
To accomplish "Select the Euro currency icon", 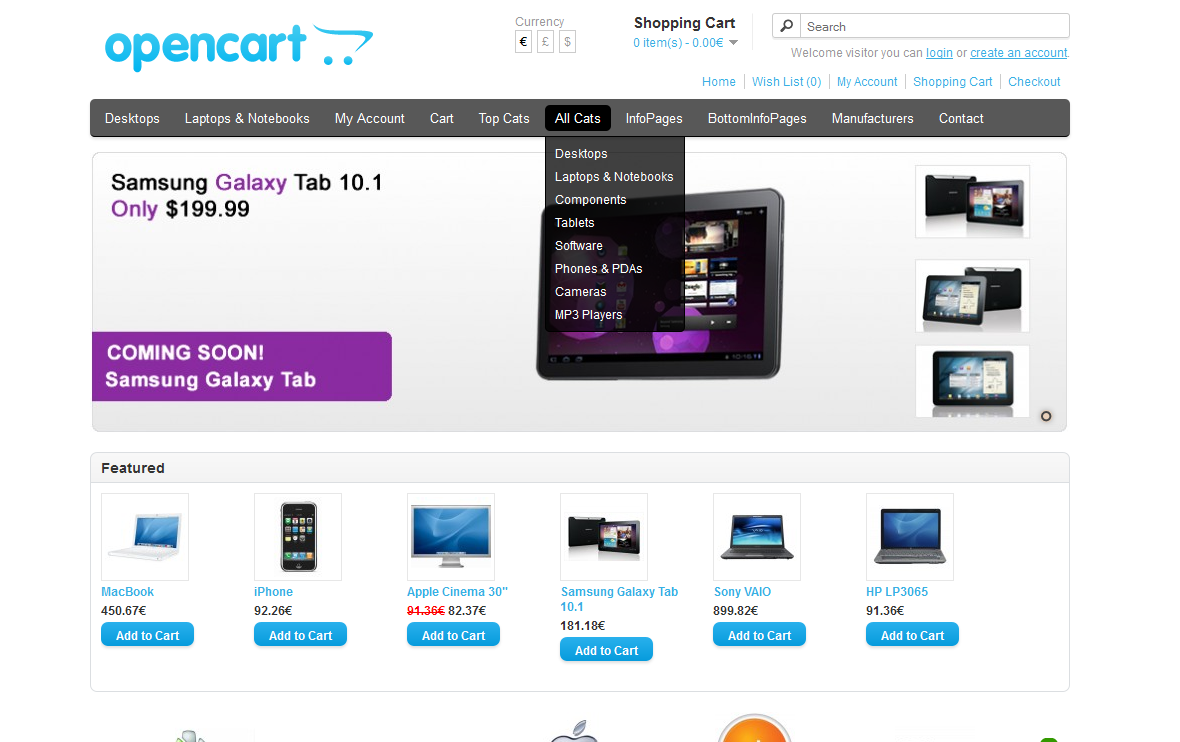I will click(x=524, y=42).
